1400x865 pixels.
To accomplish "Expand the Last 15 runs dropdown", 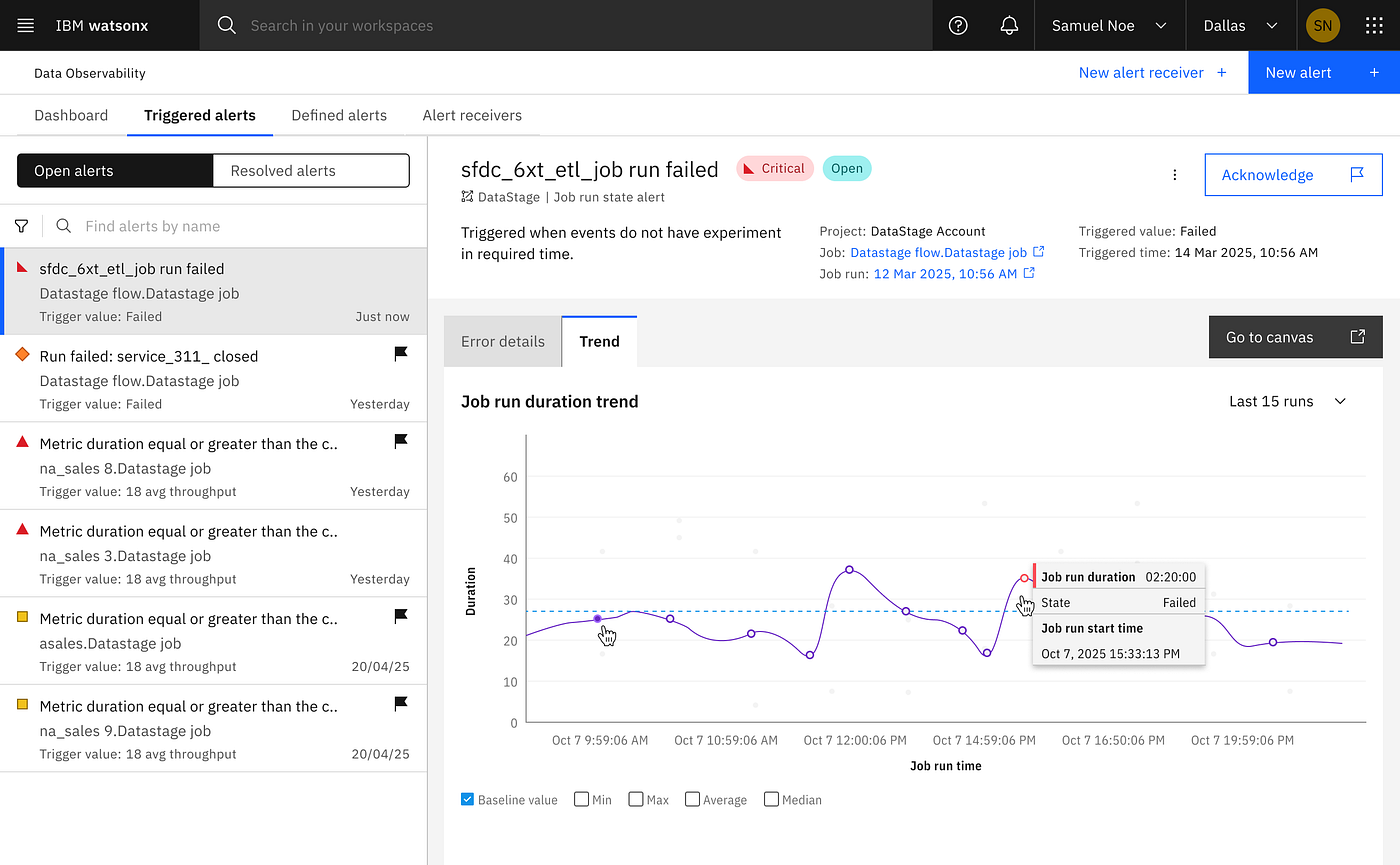I will pyautogui.click(x=1288, y=401).
